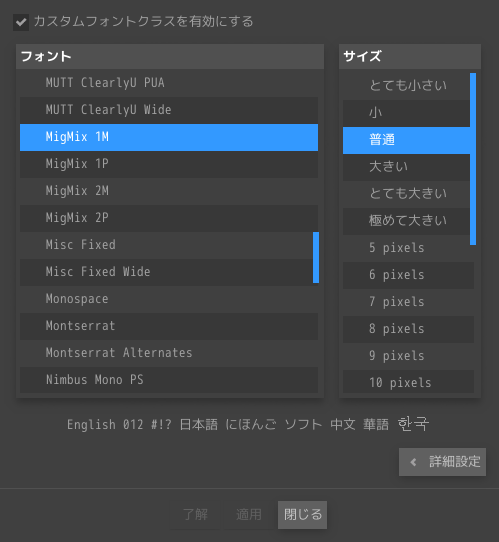The width and height of the screenshot is (499, 542).
Task: Choose the 大きい size option
Action: coord(406,167)
